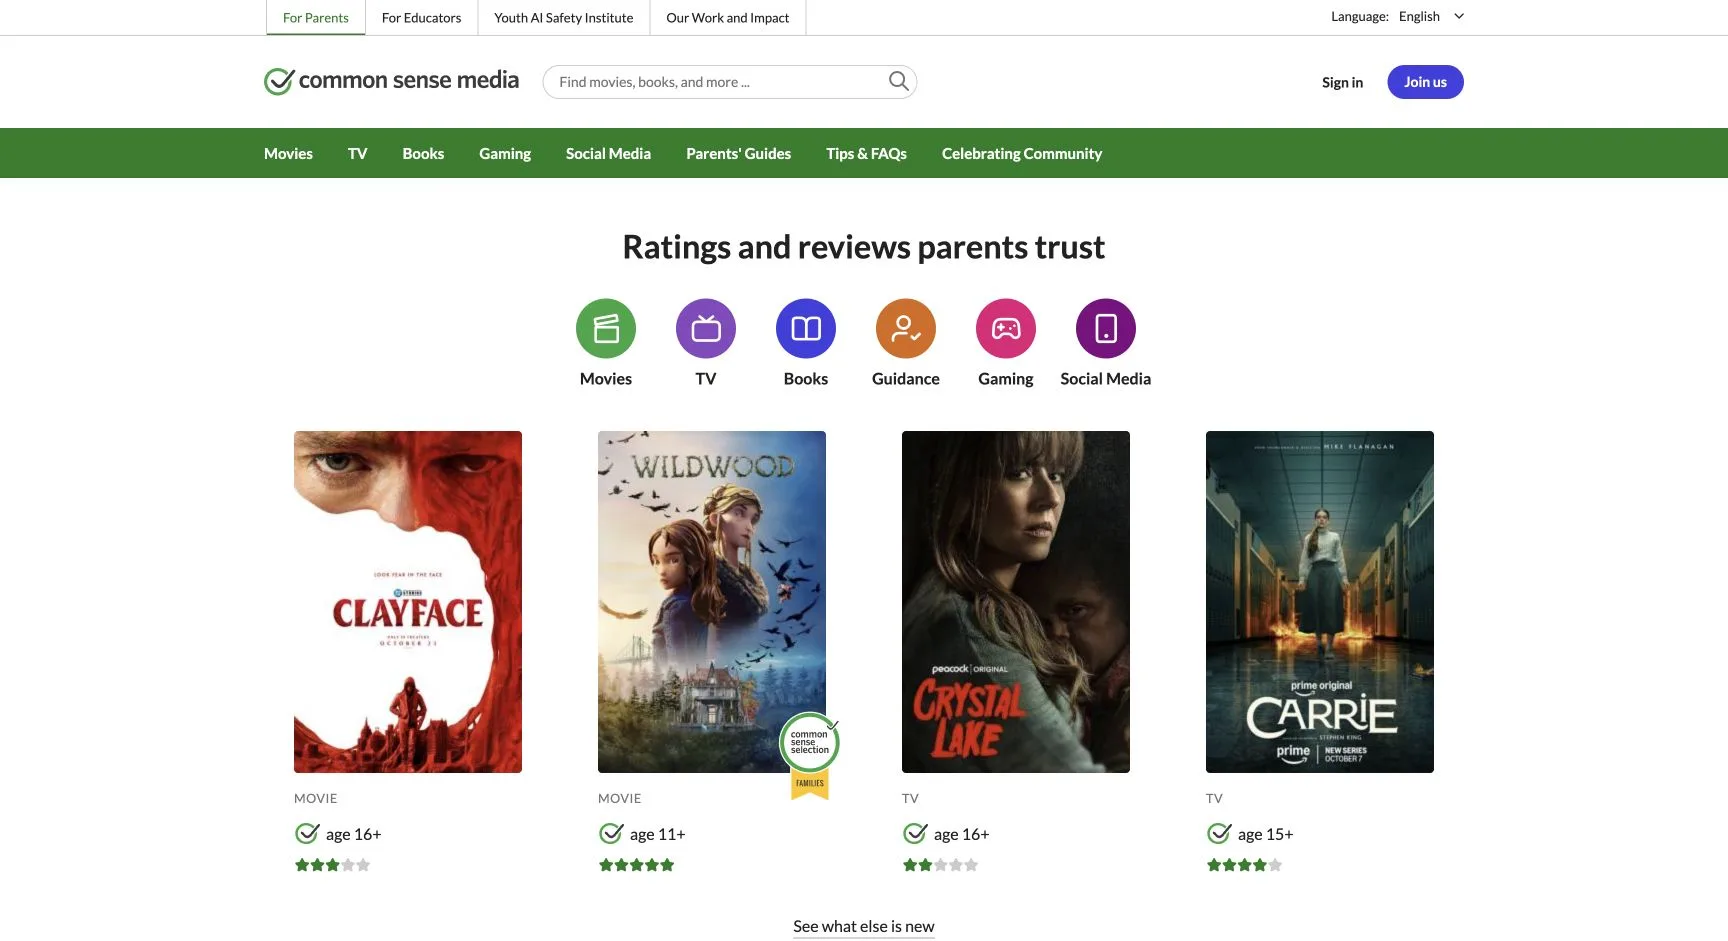
Task: Open the orange Guidance category icon
Action: pyautogui.click(x=906, y=328)
